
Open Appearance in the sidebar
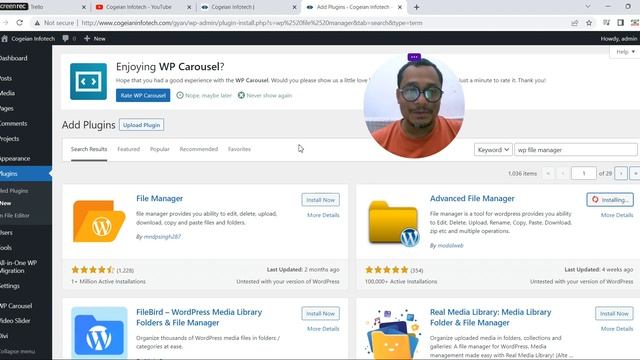pos(15,158)
